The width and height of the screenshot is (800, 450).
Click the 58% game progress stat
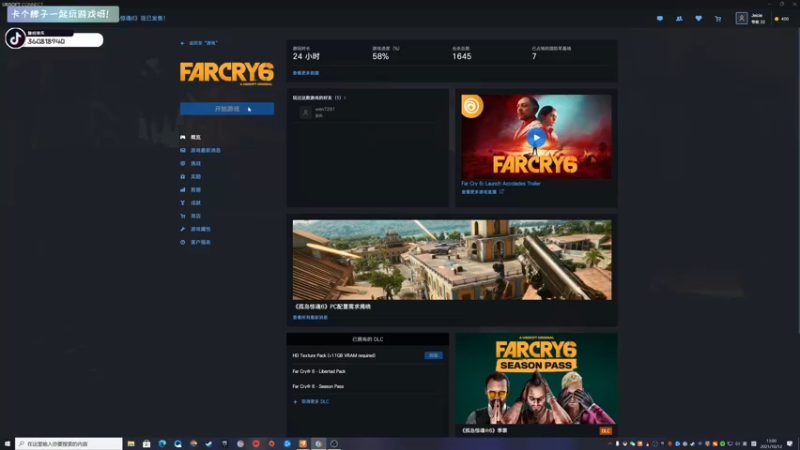click(x=381, y=57)
